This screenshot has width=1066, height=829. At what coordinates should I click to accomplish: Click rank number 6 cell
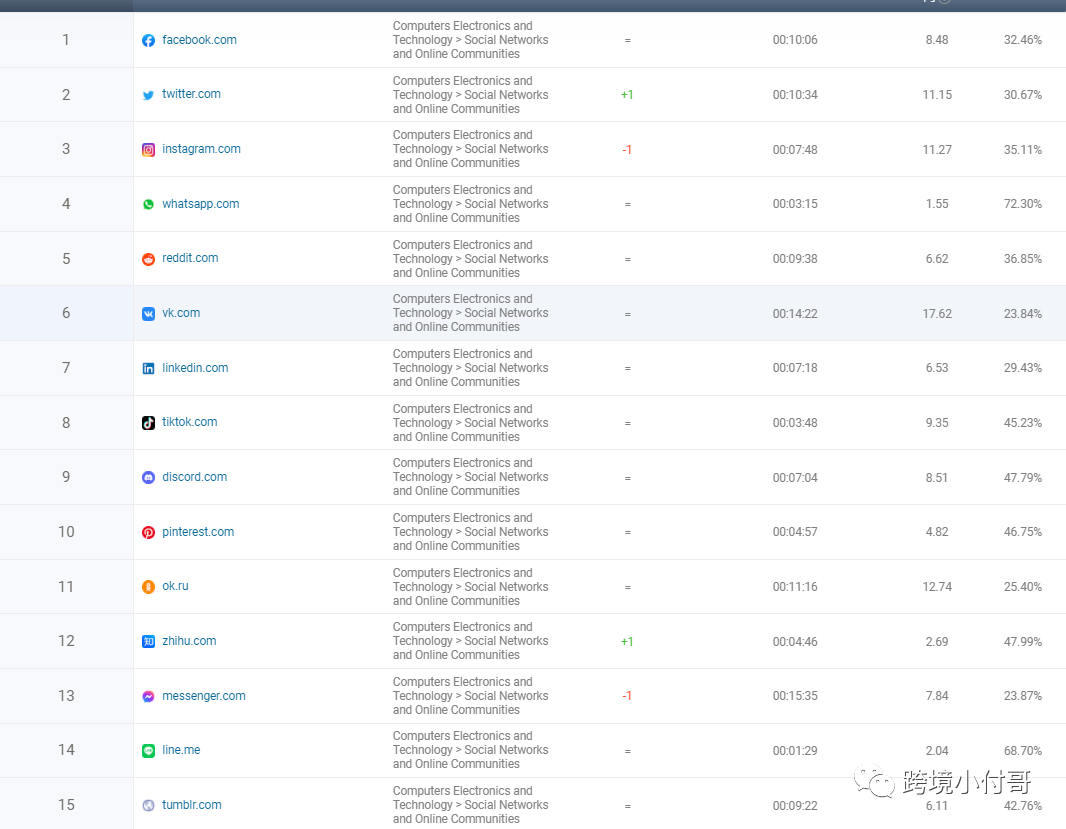point(66,313)
